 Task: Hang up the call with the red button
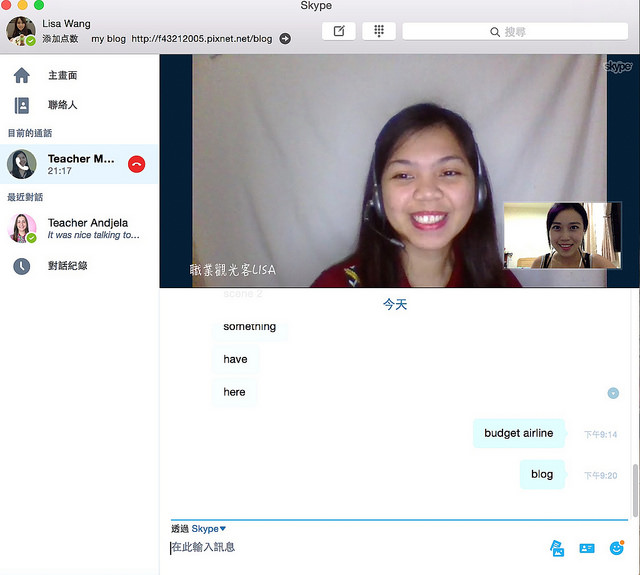coord(137,164)
